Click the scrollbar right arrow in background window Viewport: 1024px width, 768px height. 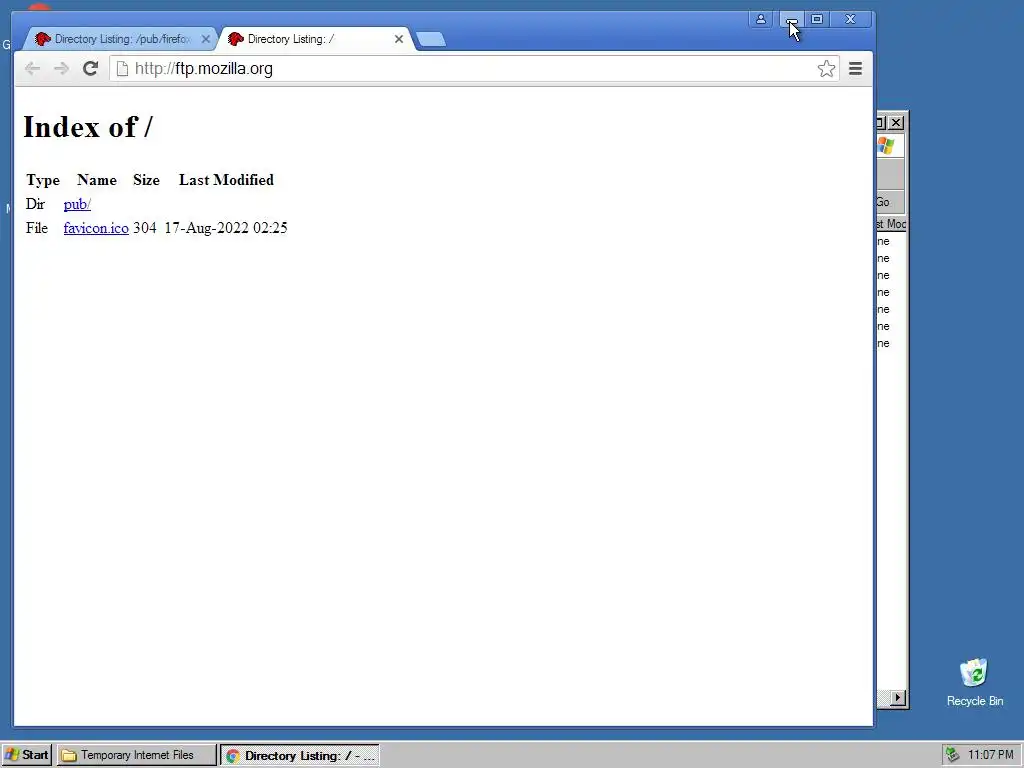(898, 697)
